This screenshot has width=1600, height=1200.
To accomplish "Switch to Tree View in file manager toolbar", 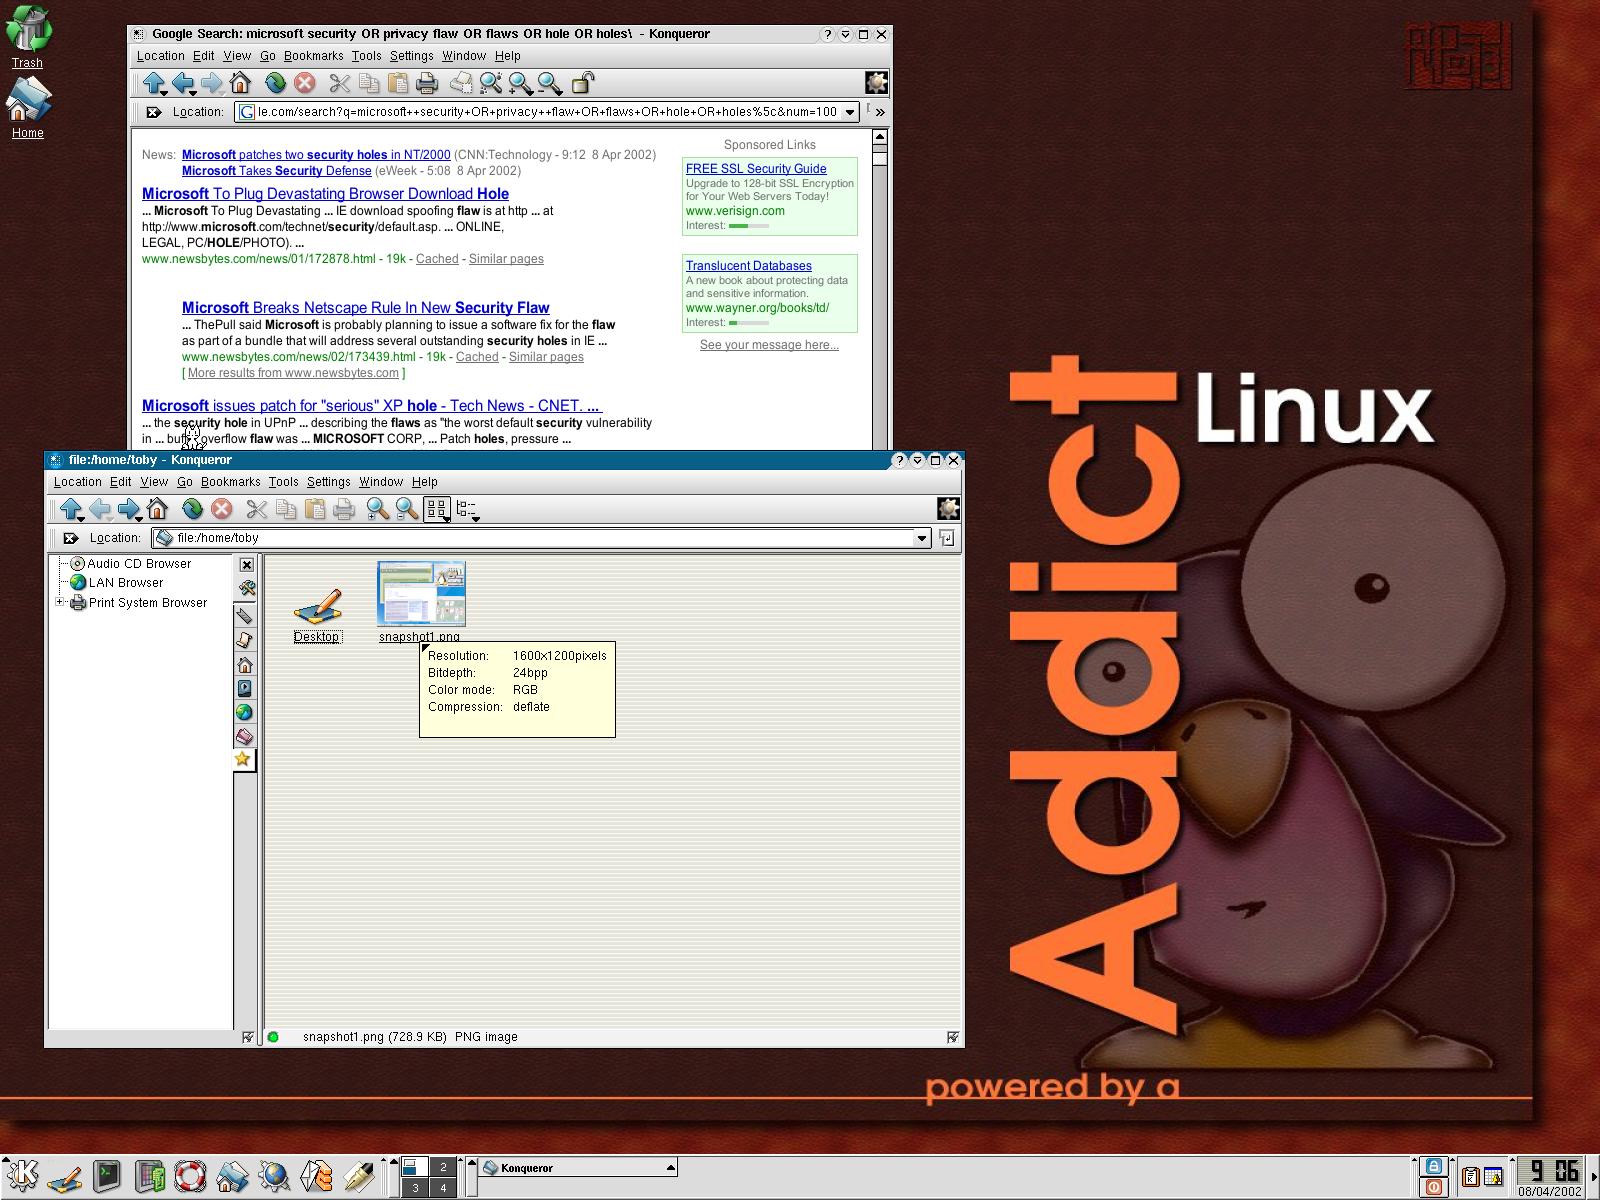I will click(x=467, y=510).
